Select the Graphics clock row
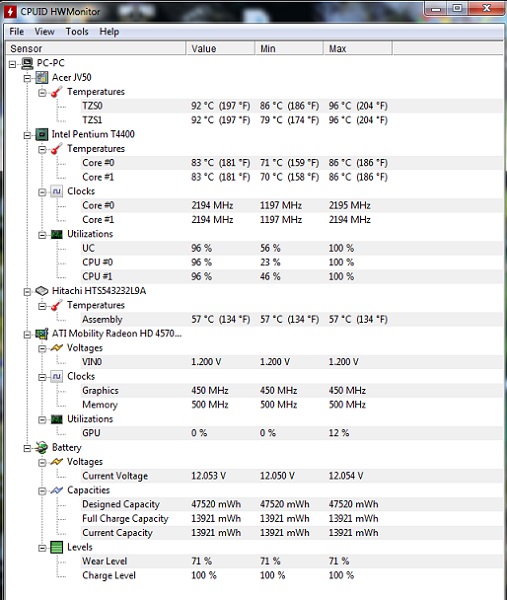This screenshot has width=507, height=600. (x=291, y=391)
